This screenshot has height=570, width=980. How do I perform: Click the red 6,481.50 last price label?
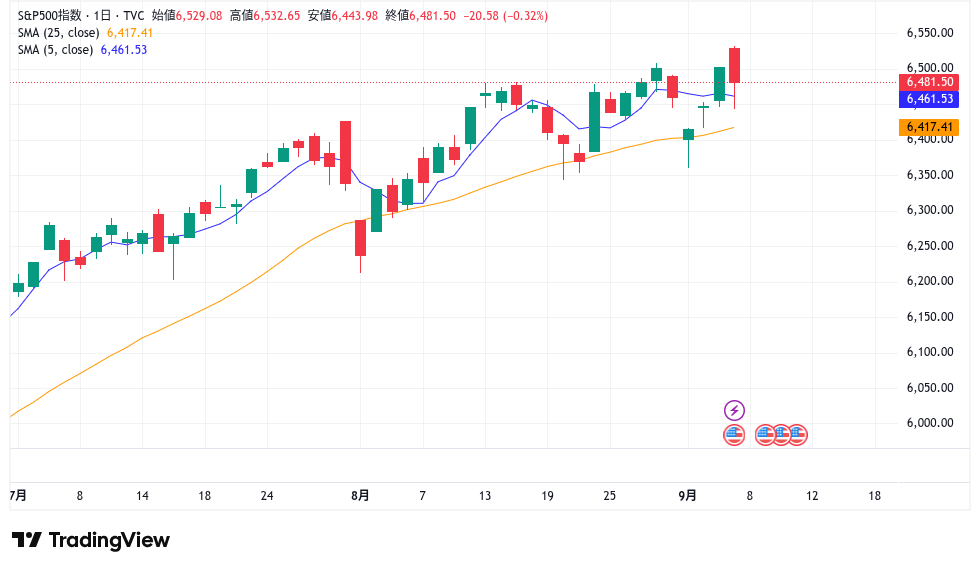tap(931, 82)
